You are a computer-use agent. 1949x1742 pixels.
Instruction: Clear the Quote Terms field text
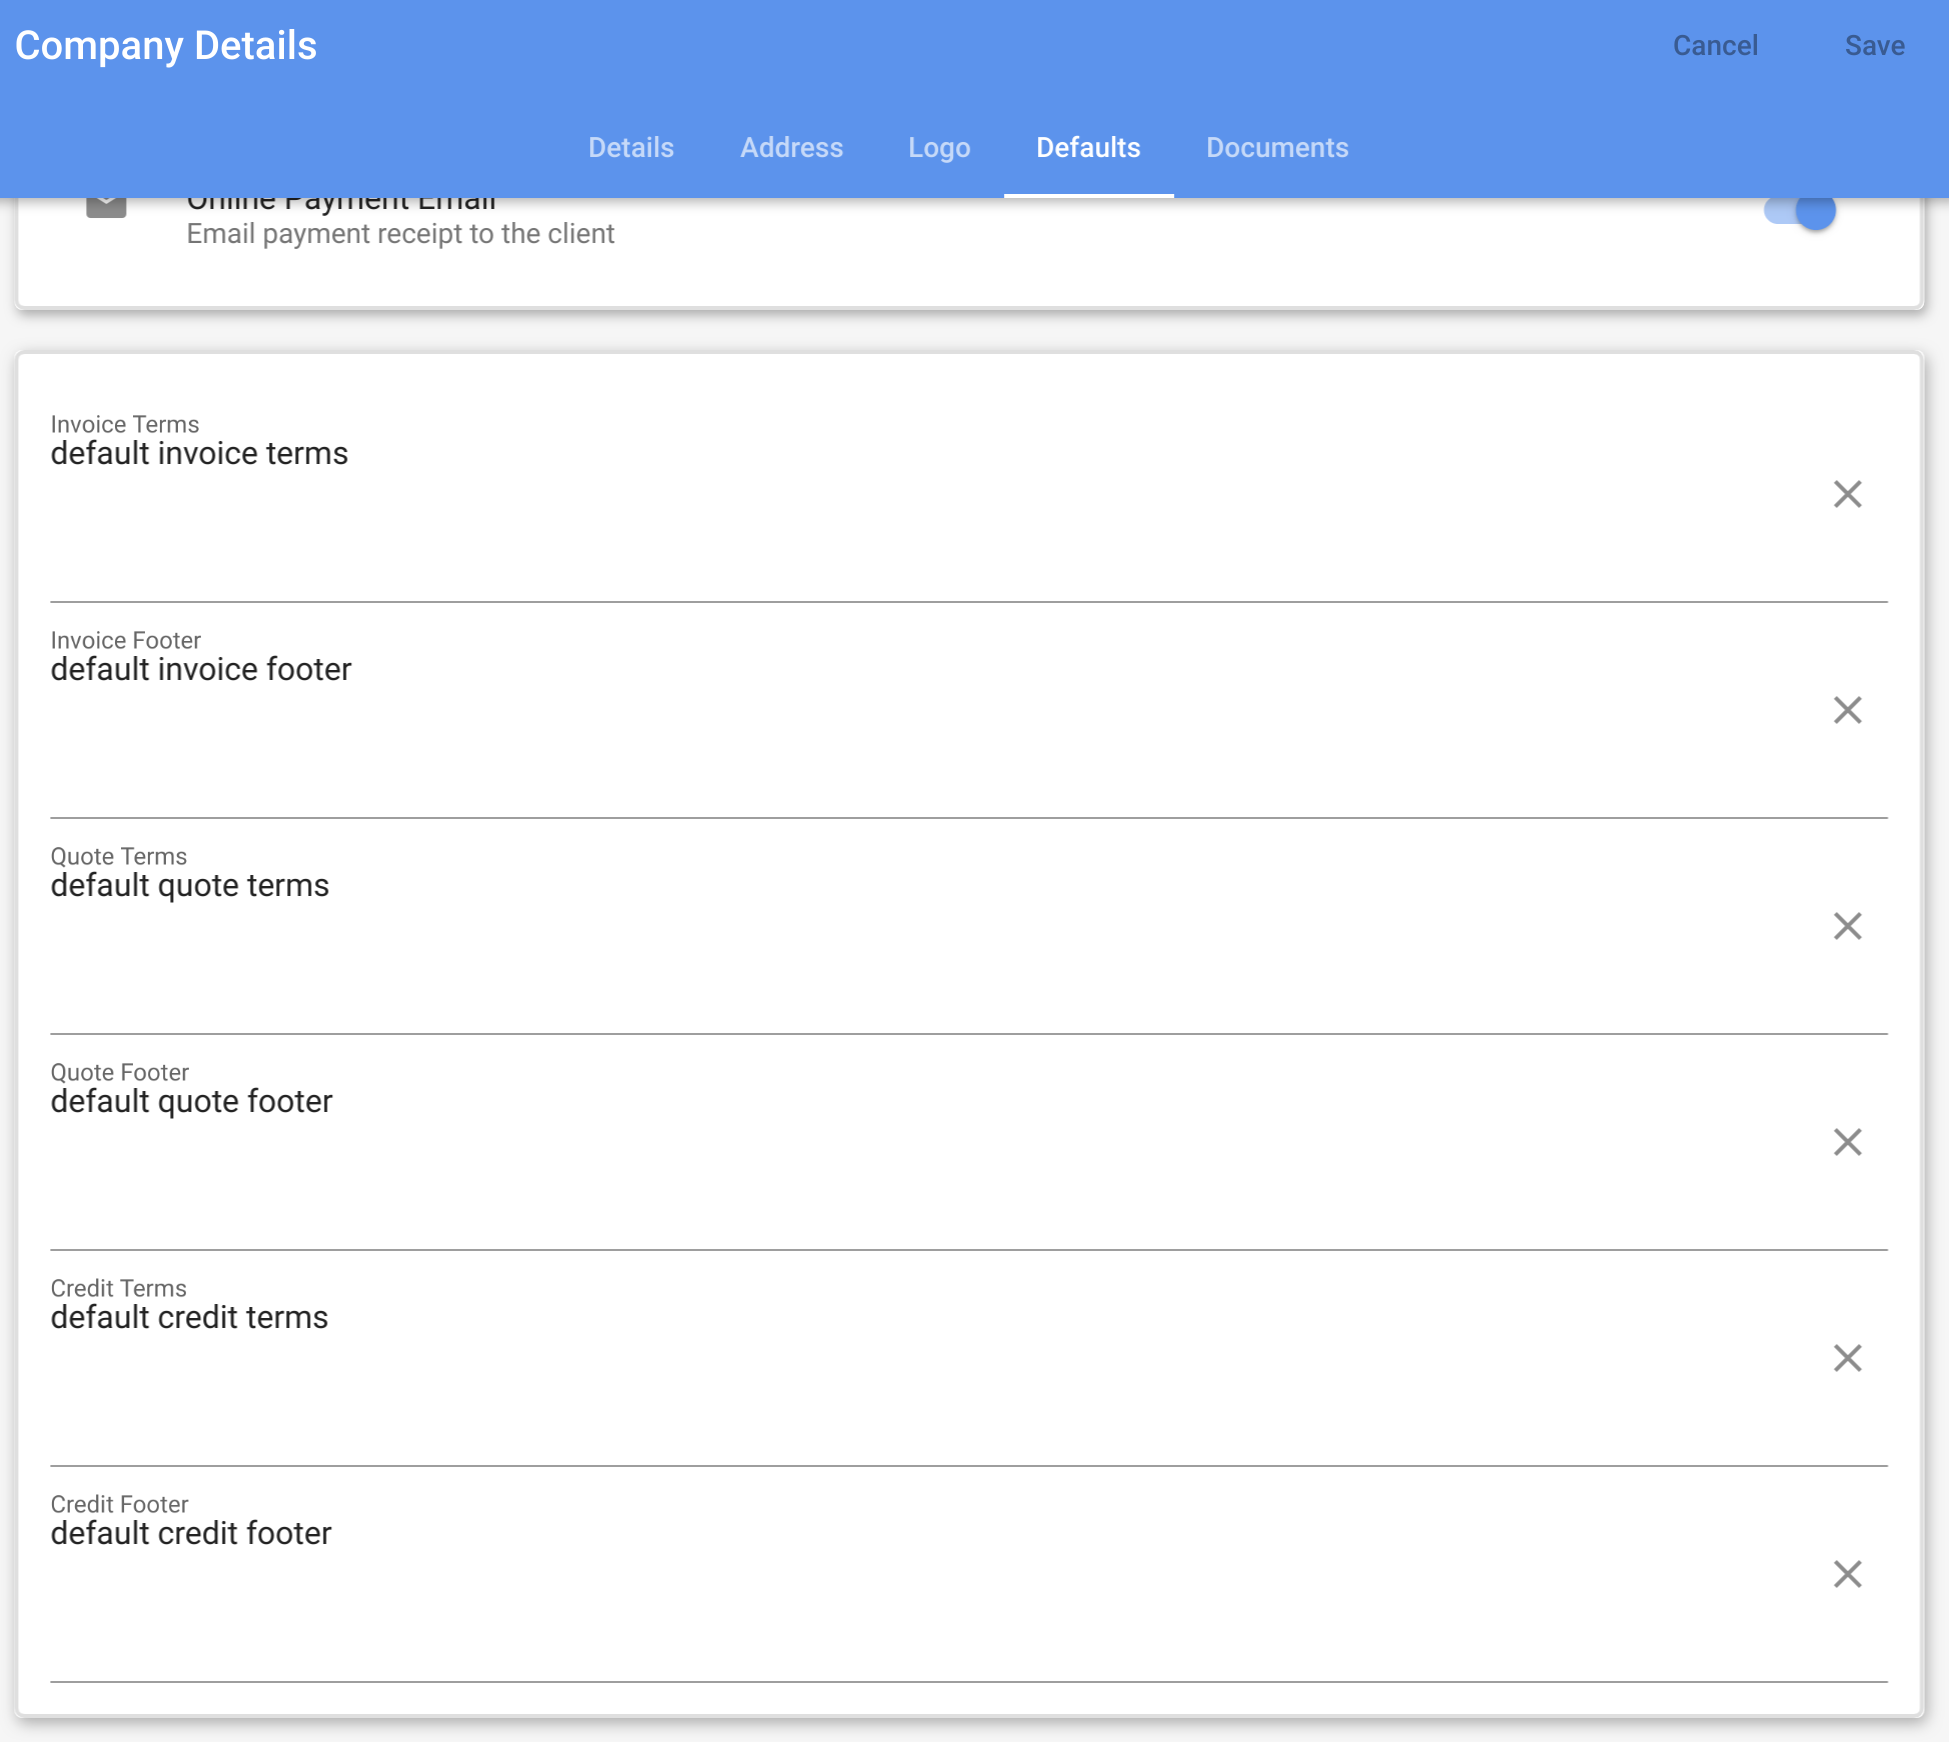1847,926
